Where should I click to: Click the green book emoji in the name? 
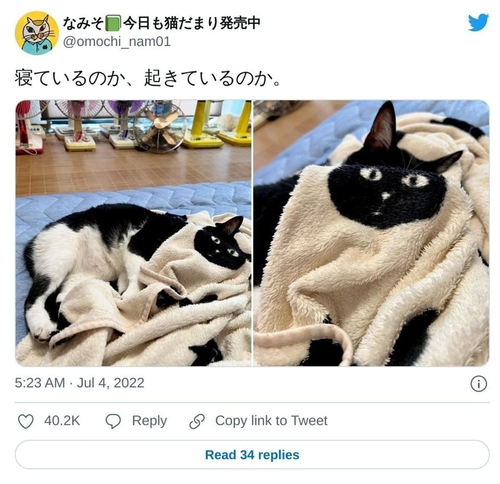coord(113,23)
